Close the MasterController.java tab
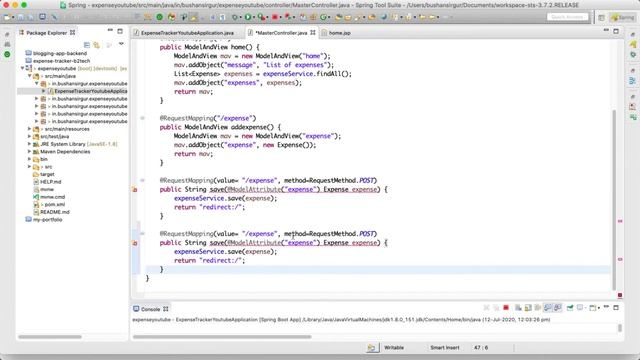This screenshot has width=640, height=360. click(x=313, y=32)
